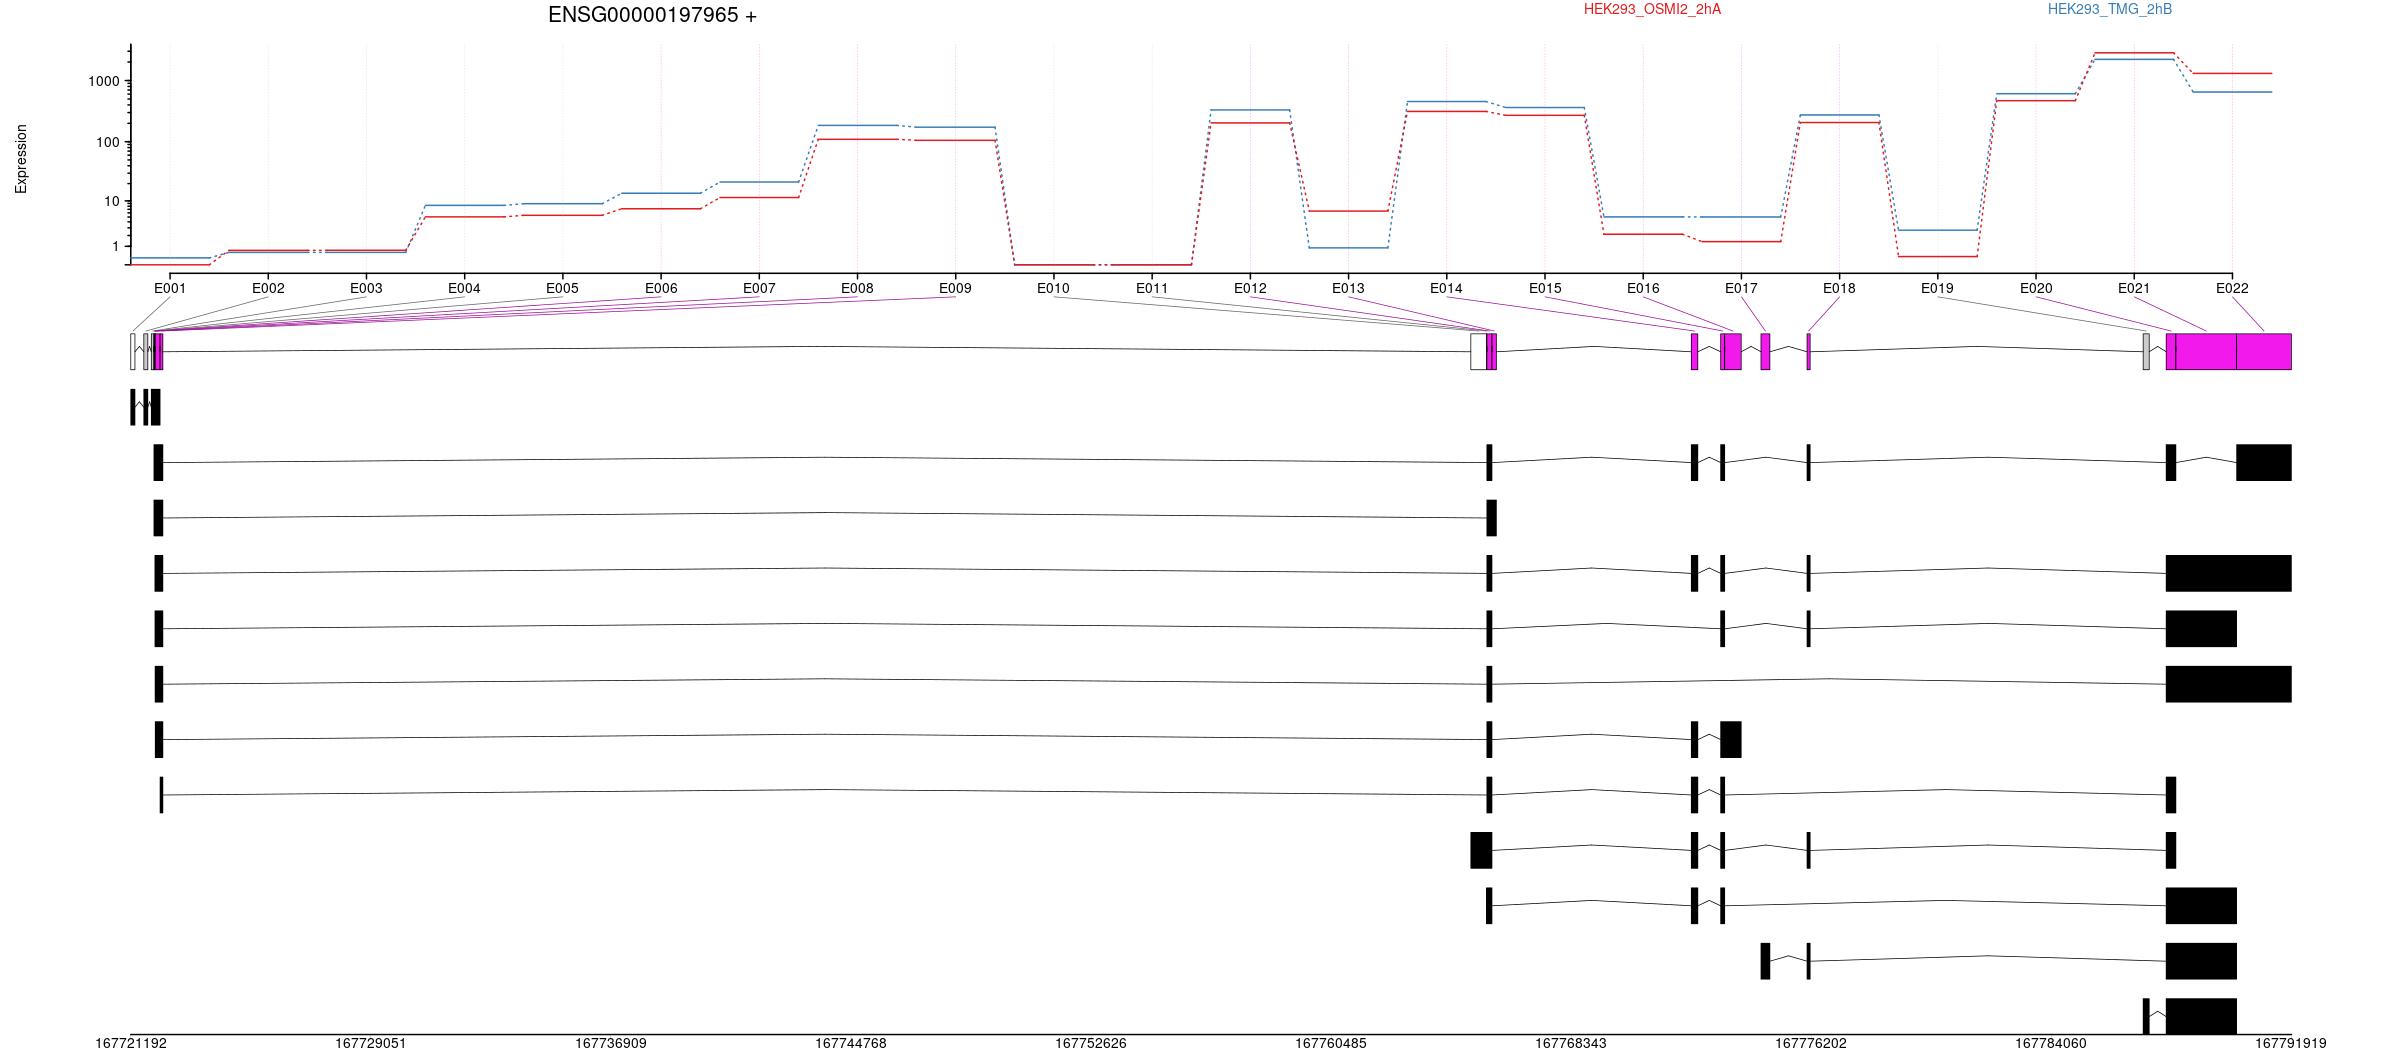Viewport: 2400px width, 1060px height.
Task: Click exon label E008
Action: click(857, 288)
